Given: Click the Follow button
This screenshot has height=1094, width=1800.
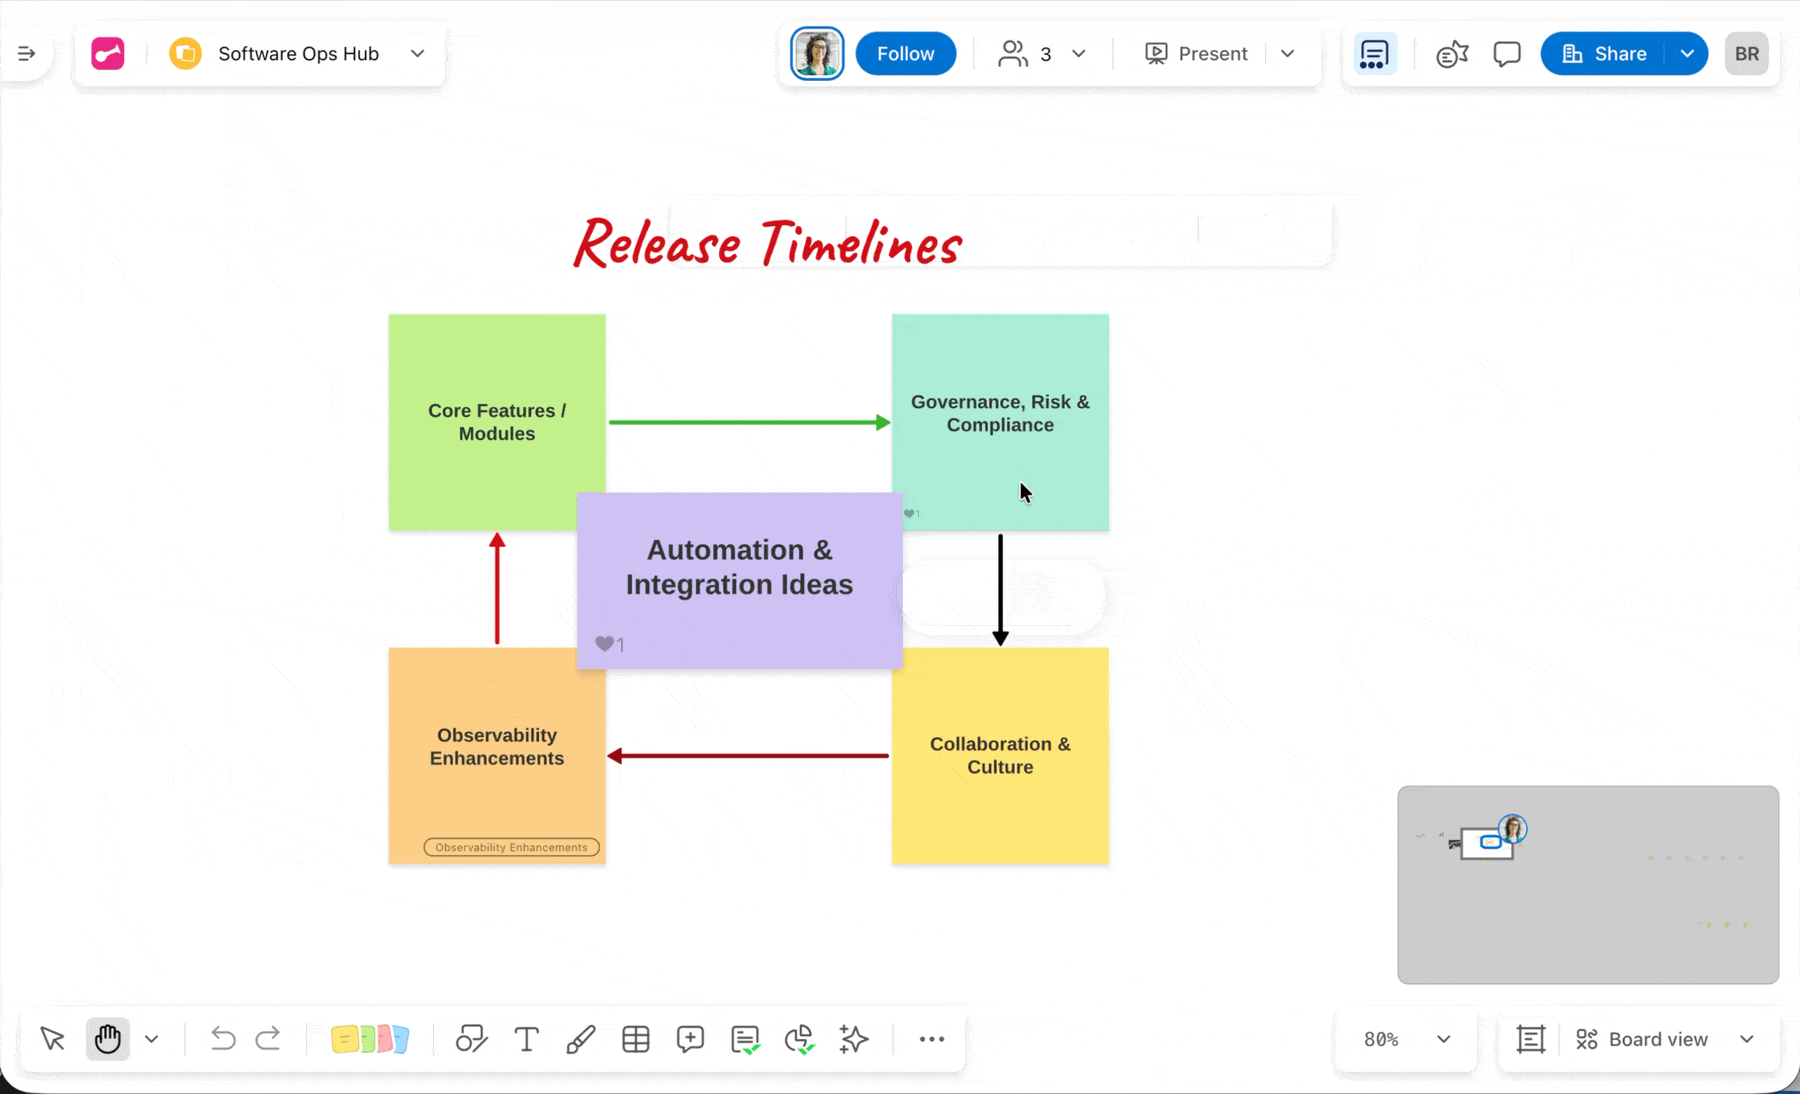Looking at the screenshot, I should (x=905, y=54).
